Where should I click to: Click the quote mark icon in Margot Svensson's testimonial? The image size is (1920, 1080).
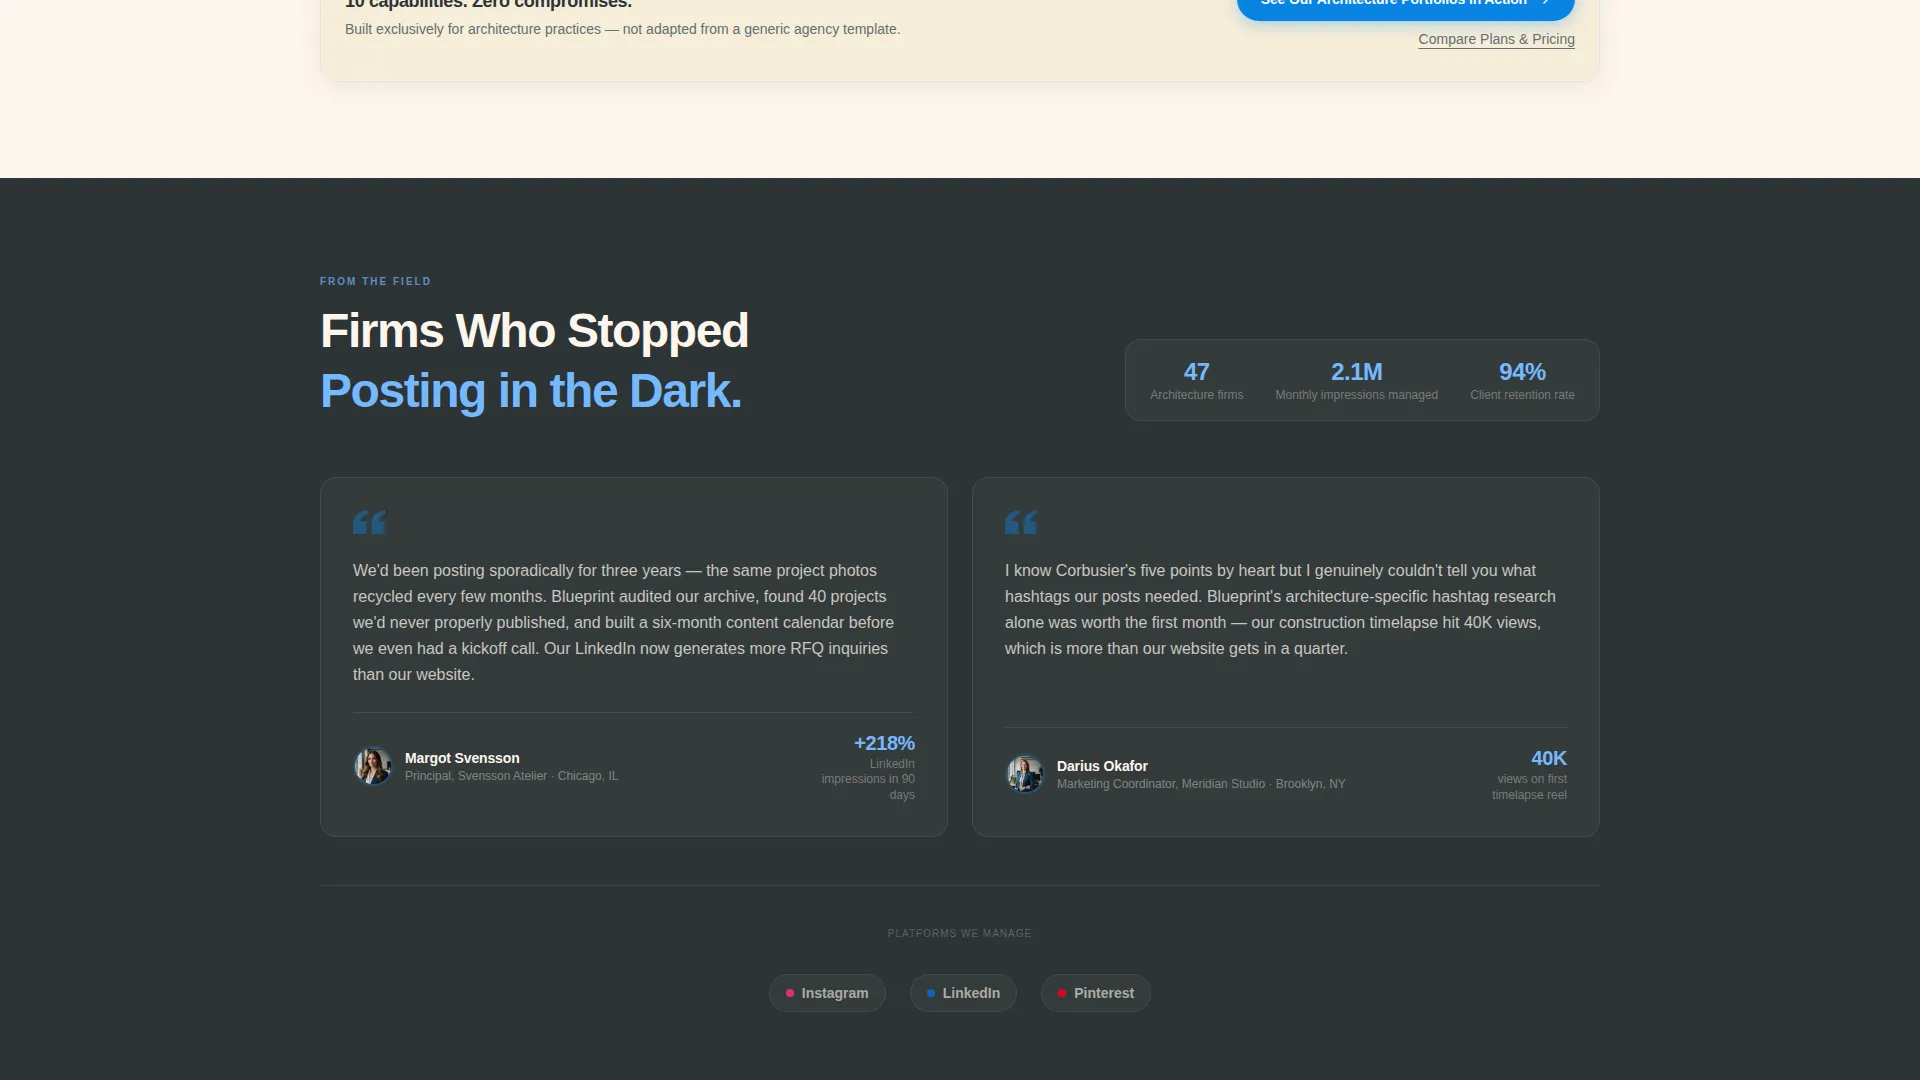pyautogui.click(x=369, y=522)
